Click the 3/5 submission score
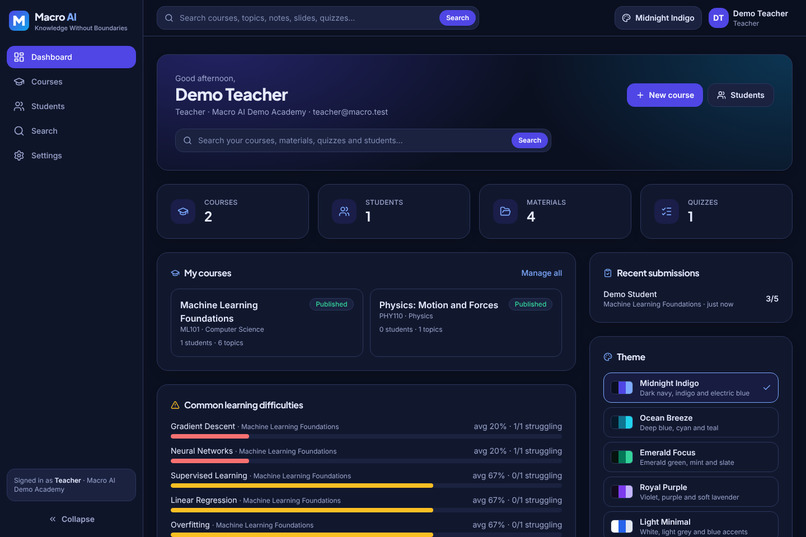This screenshot has width=806, height=537. pos(772,299)
